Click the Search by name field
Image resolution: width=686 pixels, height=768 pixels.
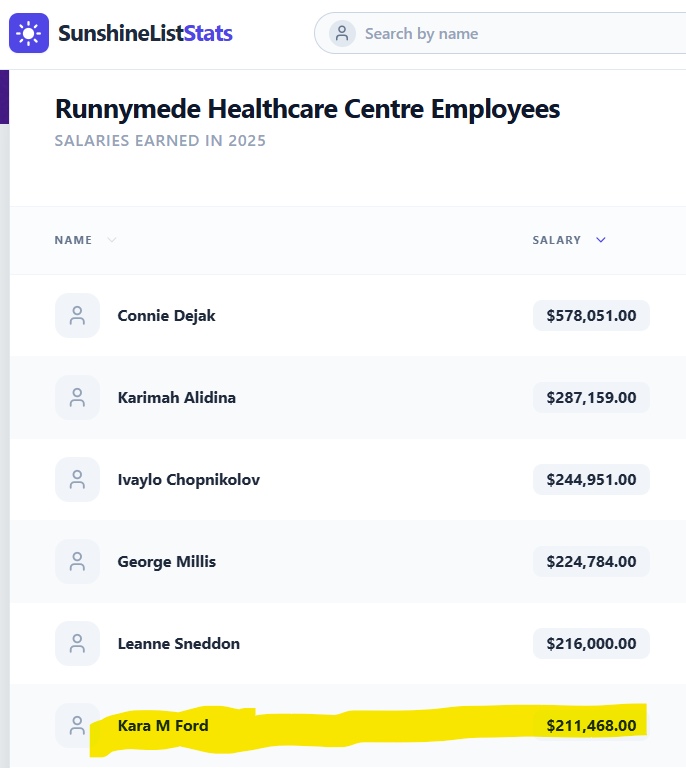[x=499, y=33]
